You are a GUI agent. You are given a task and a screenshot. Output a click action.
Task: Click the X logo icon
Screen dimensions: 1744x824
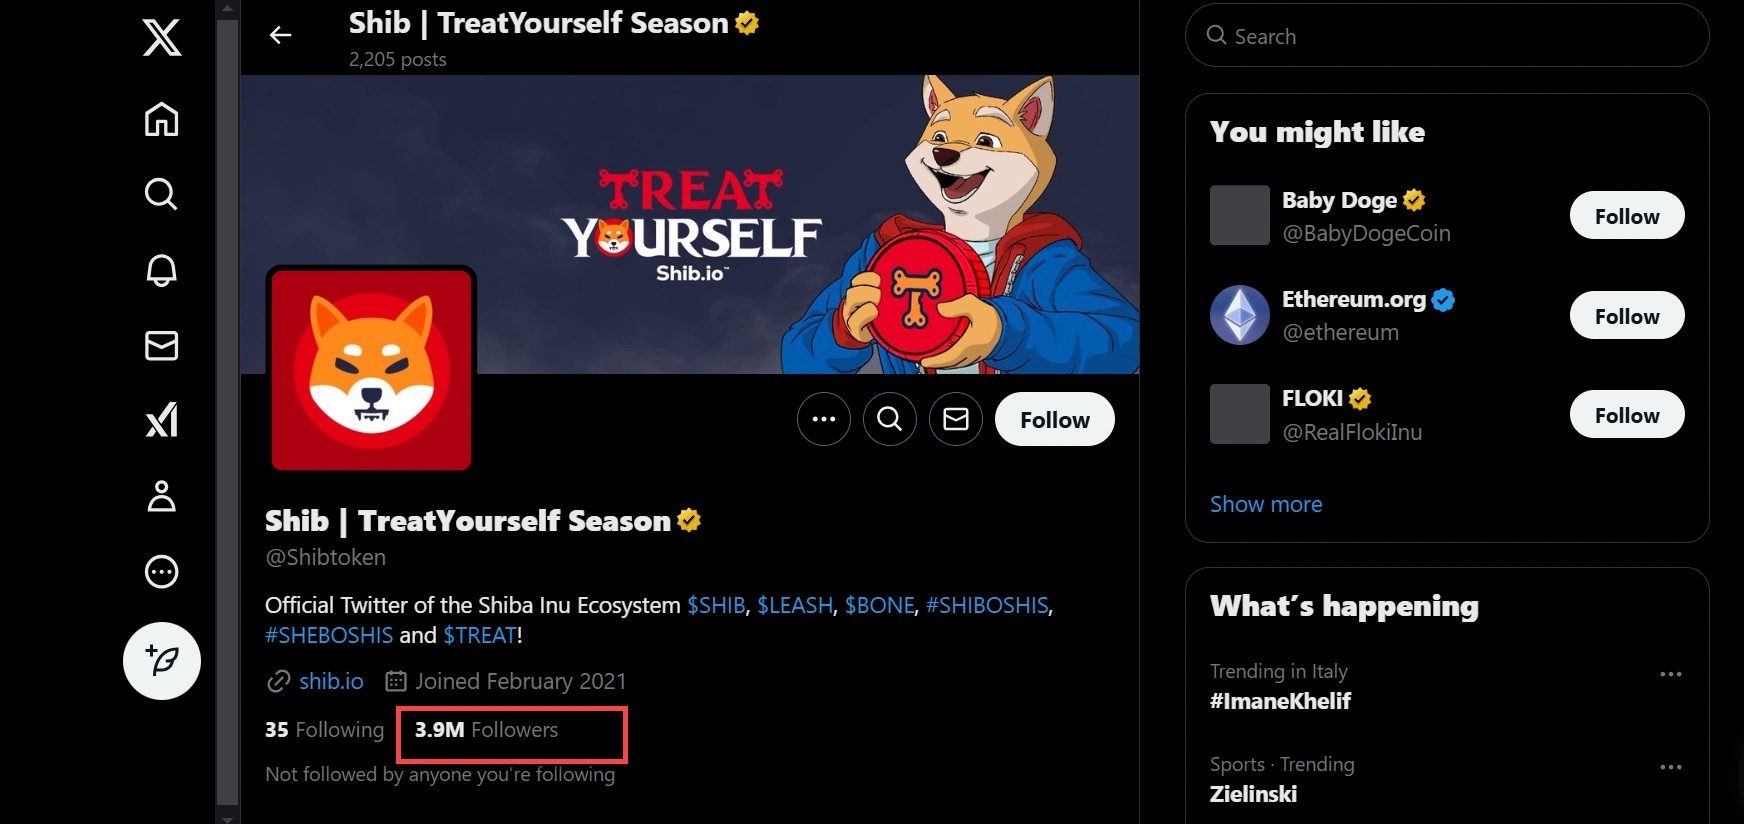(x=162, y=39)
